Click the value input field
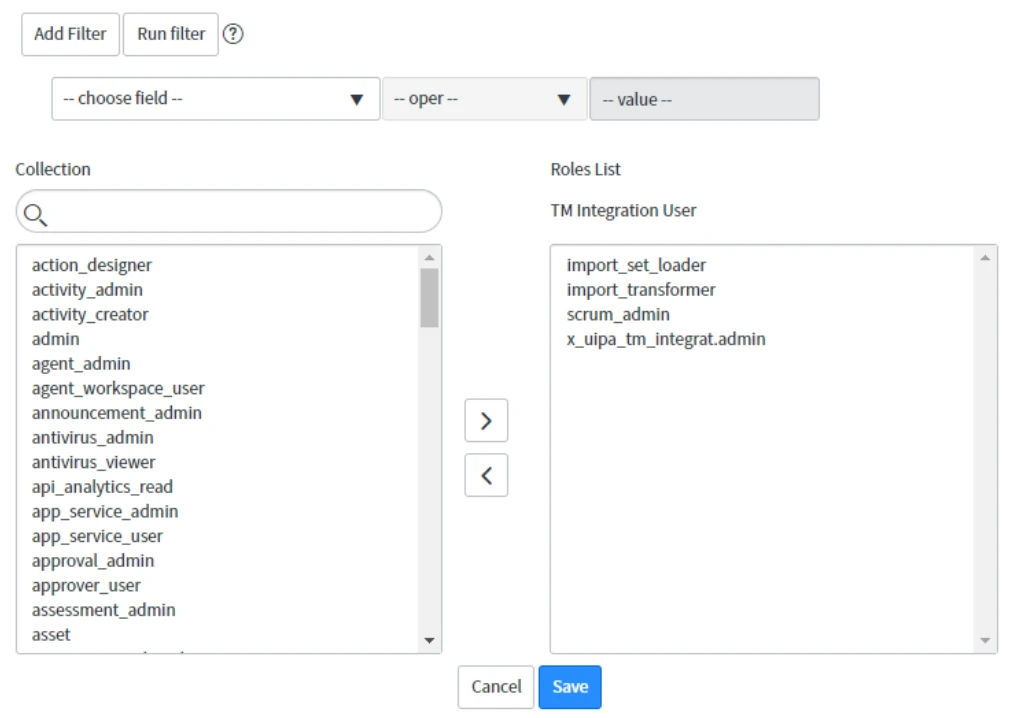This screenshot has width=1029, height=718. (x=704, y=99)
